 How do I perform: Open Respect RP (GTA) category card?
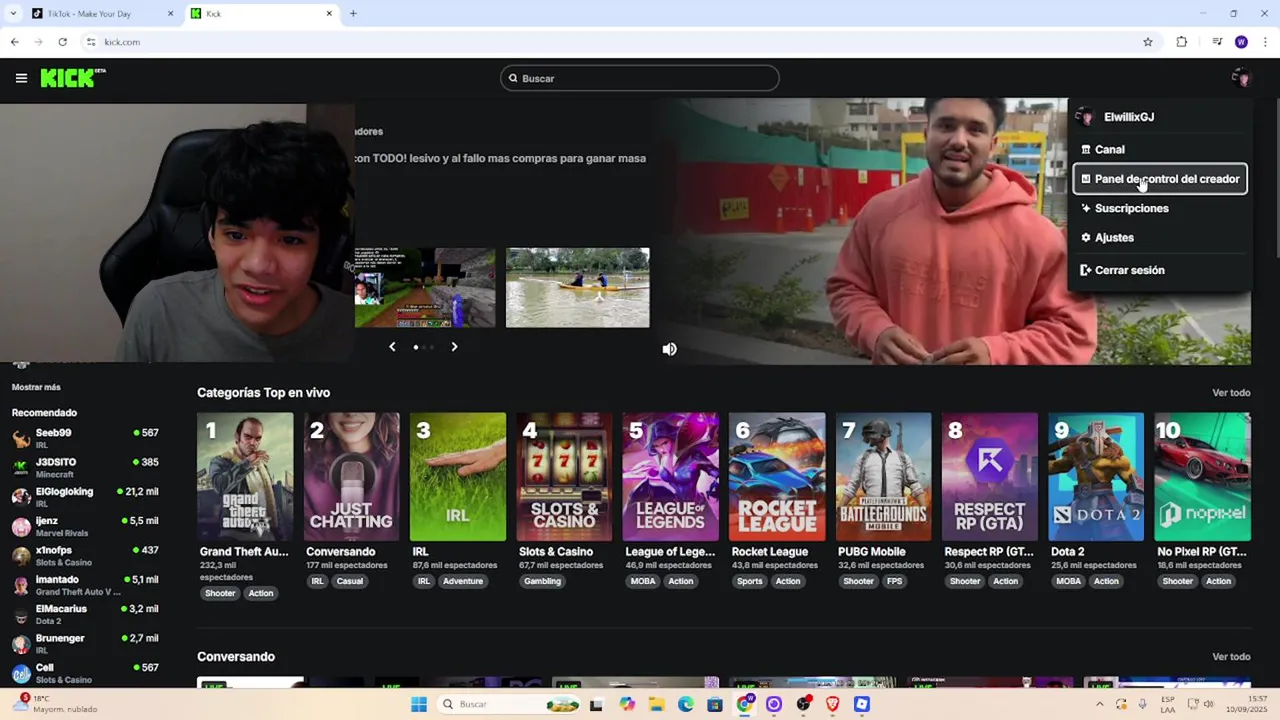(990, 477)
